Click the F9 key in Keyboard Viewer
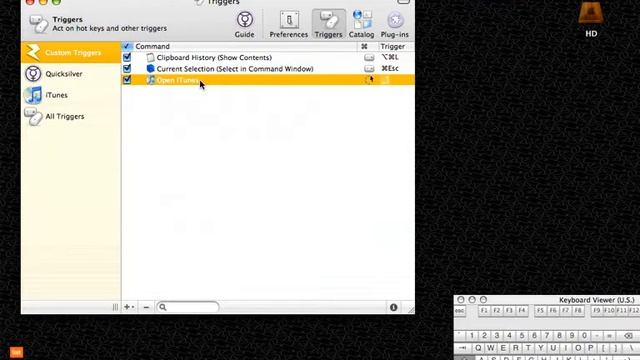The width and height of the screenshot is (640, 360). click(x=597, y=311)
